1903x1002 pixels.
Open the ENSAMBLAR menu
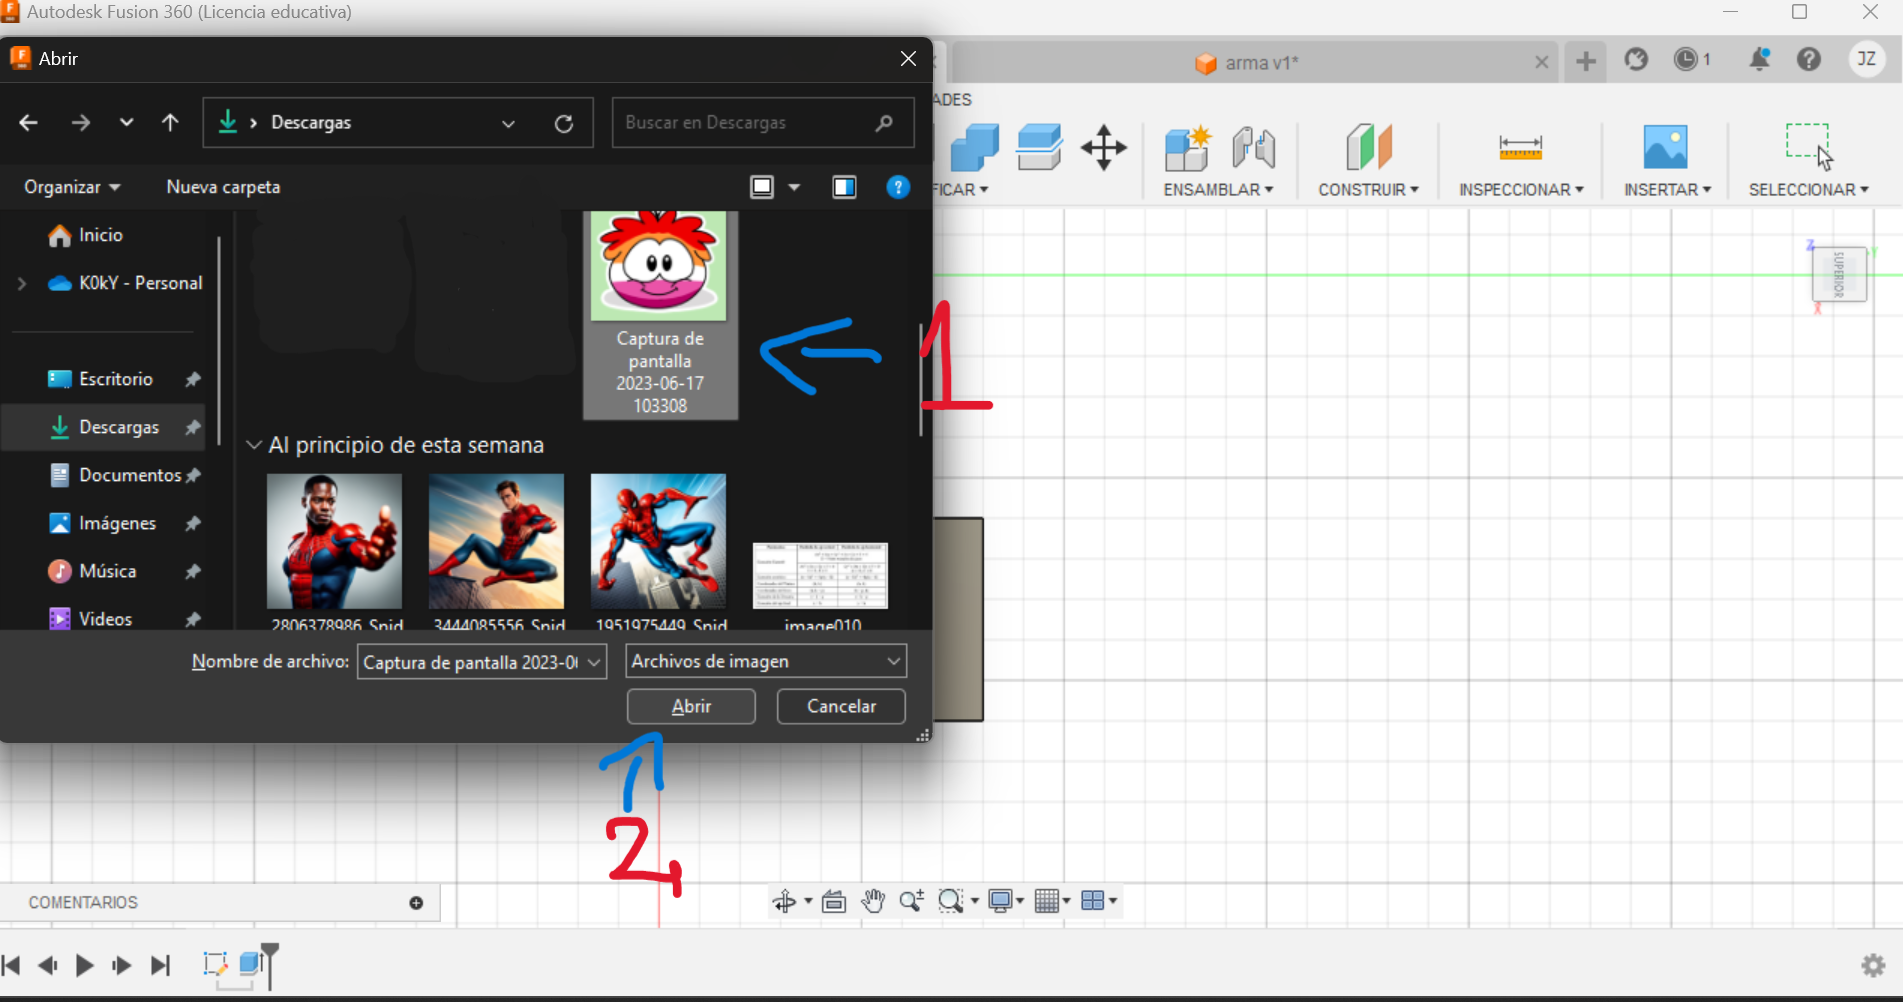(1218, 190)
